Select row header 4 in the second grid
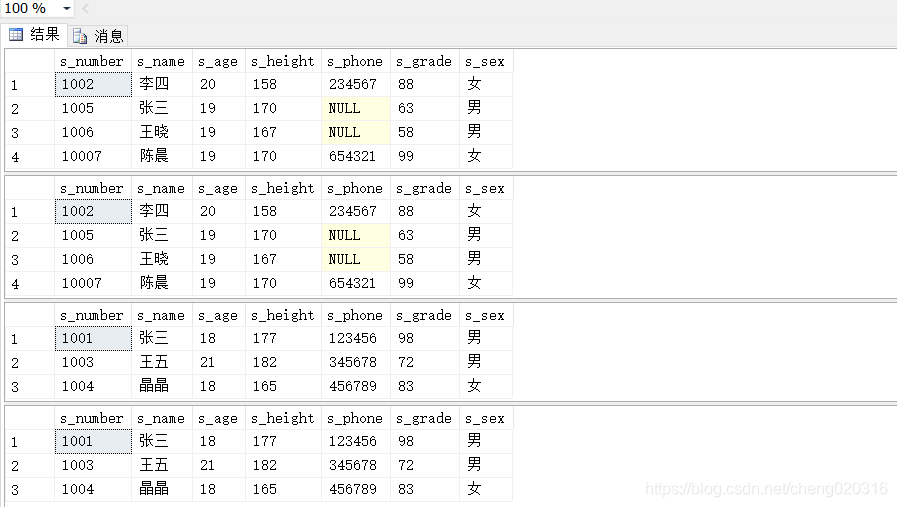The height and width of the screenshot is (507, 897). pos(30,284)
